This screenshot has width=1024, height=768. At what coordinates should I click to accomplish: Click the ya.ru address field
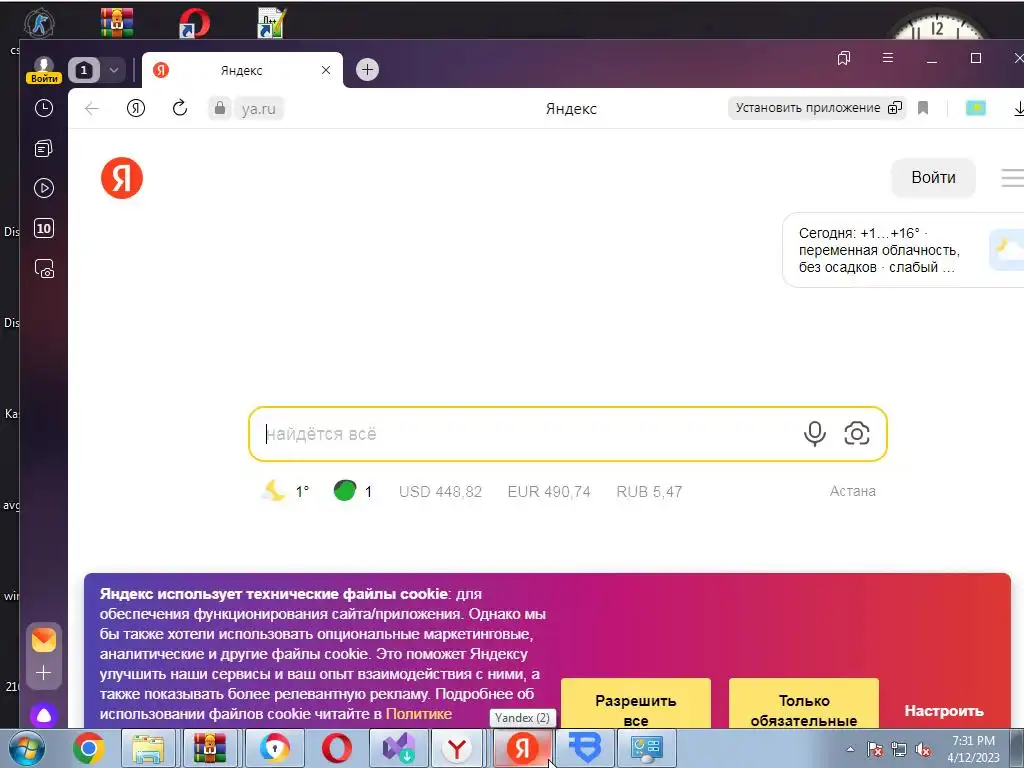pos(259,109)
